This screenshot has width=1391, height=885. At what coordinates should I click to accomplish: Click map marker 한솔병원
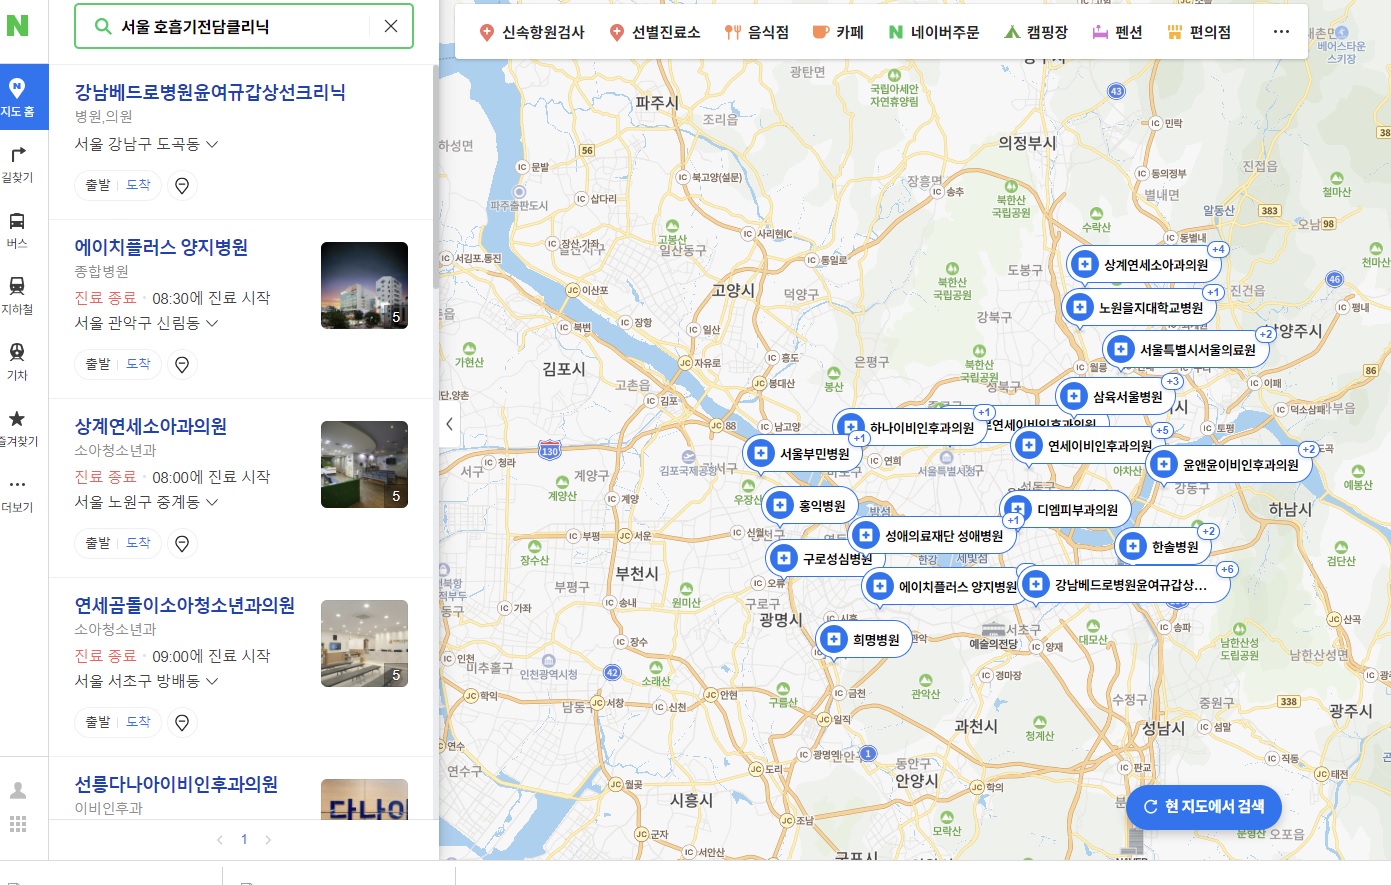pyautogui.click(x=1163, y=547)
